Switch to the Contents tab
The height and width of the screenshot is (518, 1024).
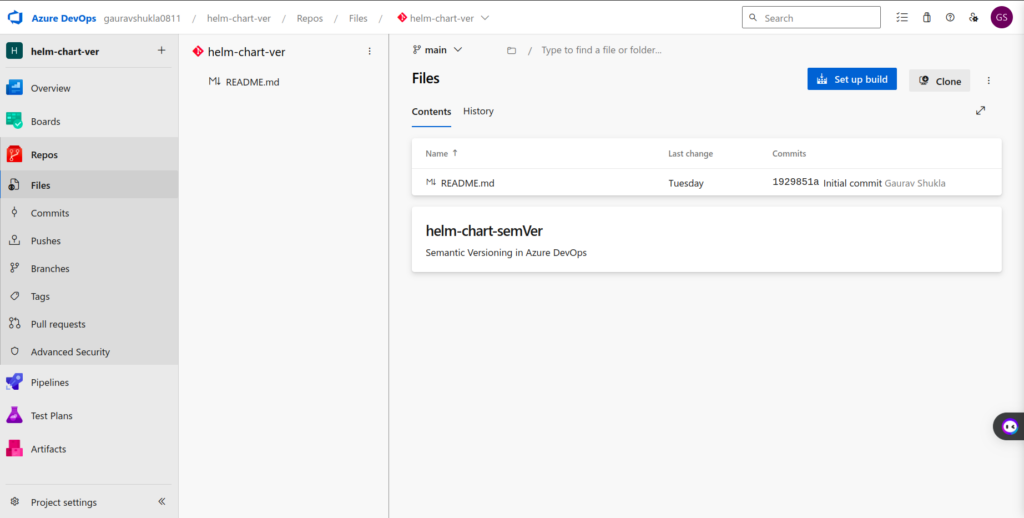pyautogui.click(x=431, y=112)
